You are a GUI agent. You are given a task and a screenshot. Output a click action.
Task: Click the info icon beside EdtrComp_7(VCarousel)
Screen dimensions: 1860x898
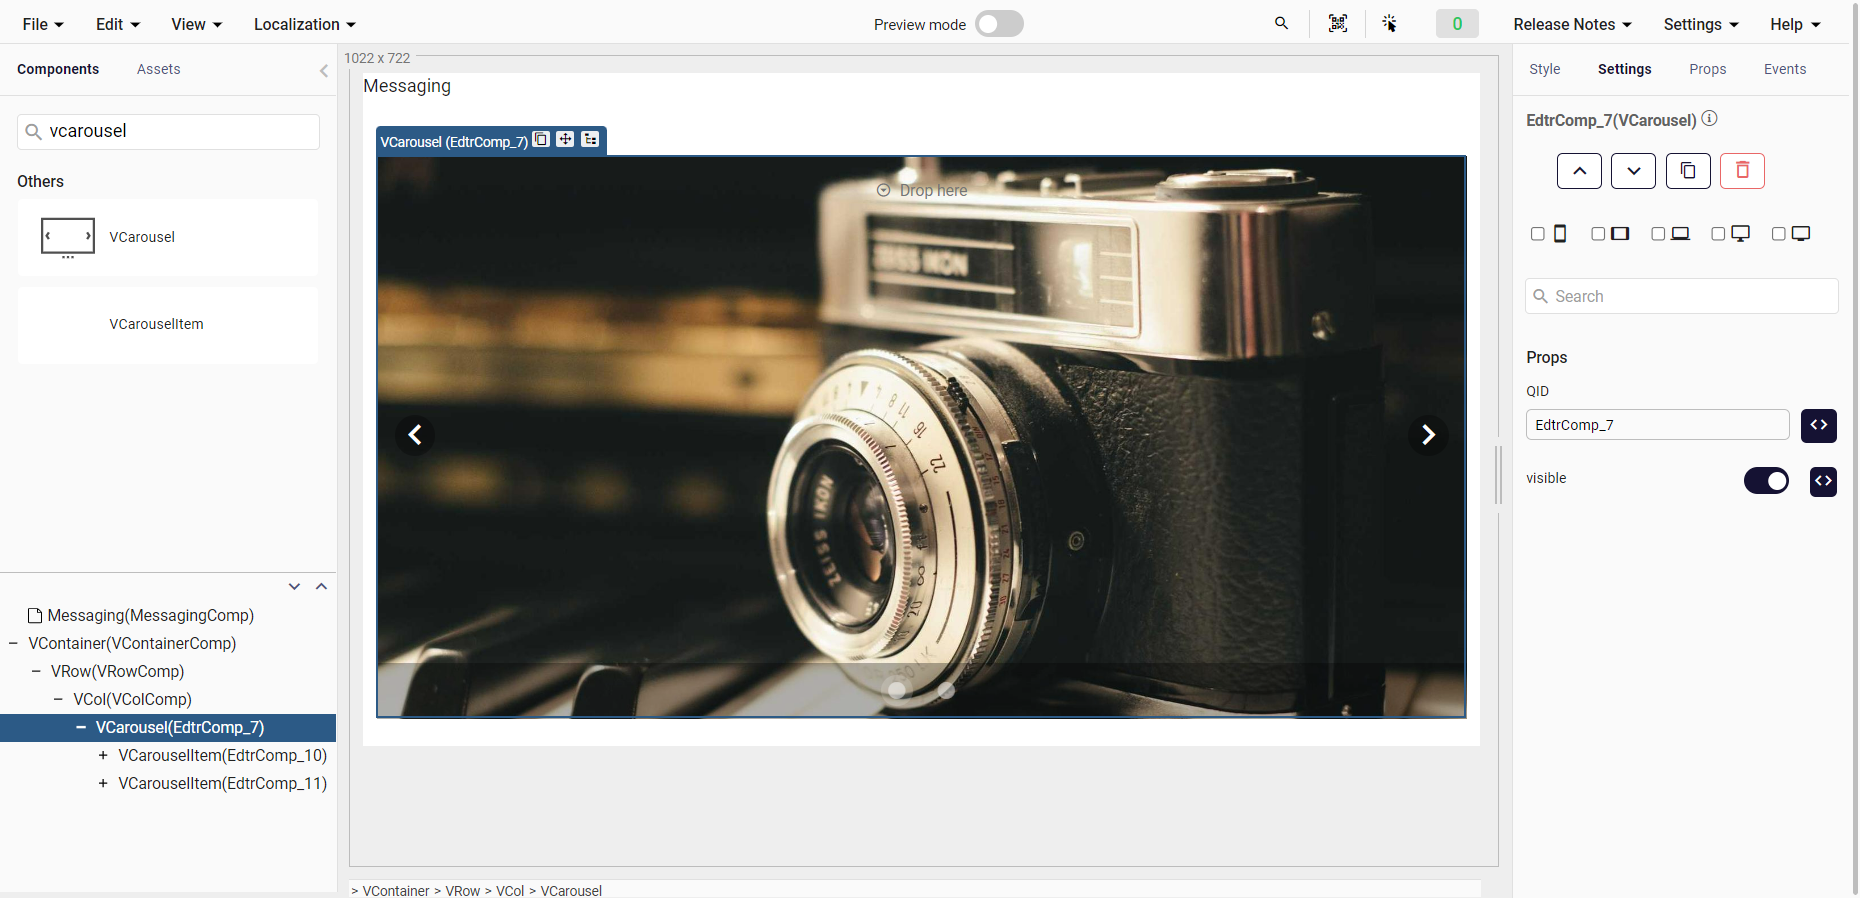pyautogui.click(x=1710, y=118)
